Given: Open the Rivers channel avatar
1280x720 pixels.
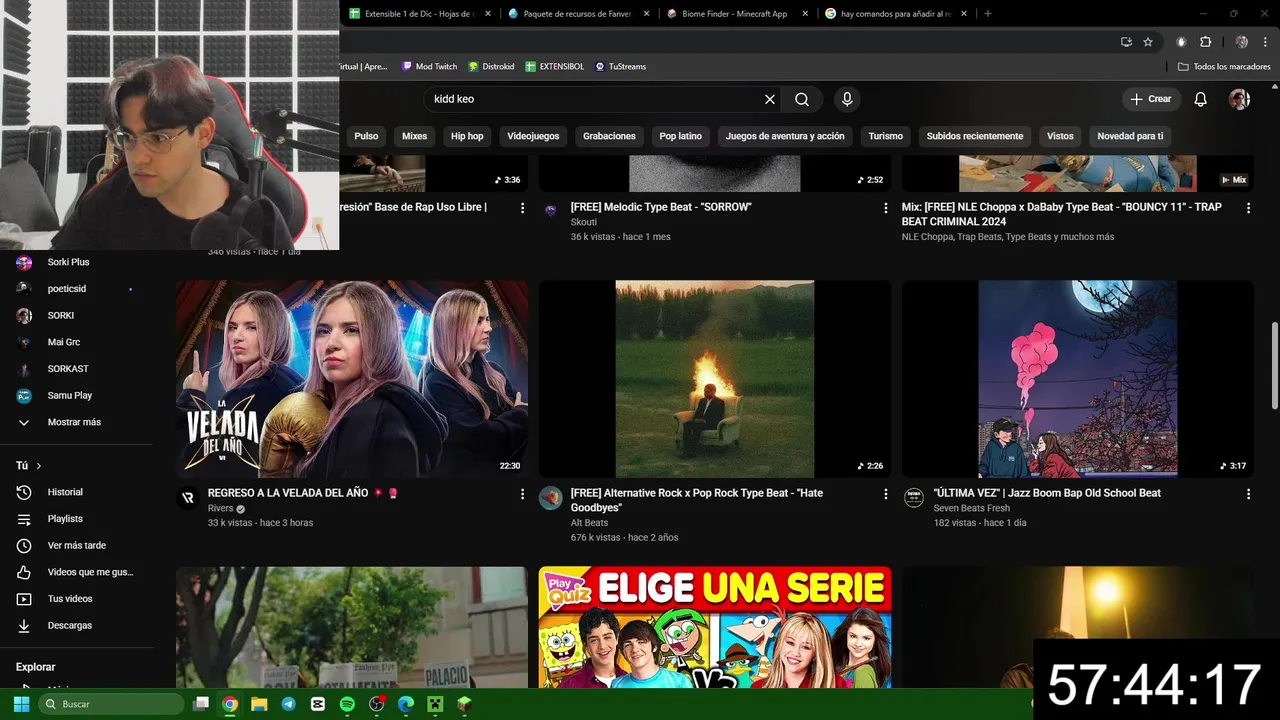Looking at the screenshot, I should pyautogui.click(x=188, y=498).
